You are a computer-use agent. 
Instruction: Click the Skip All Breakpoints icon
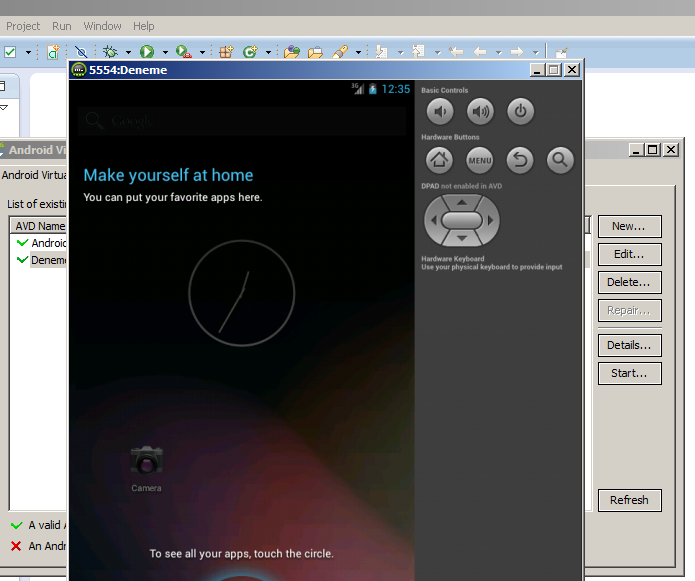point(81,52)
